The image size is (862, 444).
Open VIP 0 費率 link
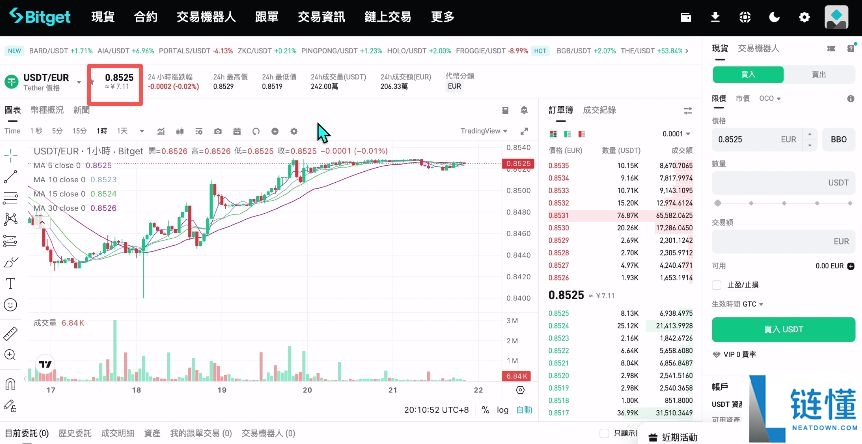pos(734,354)
